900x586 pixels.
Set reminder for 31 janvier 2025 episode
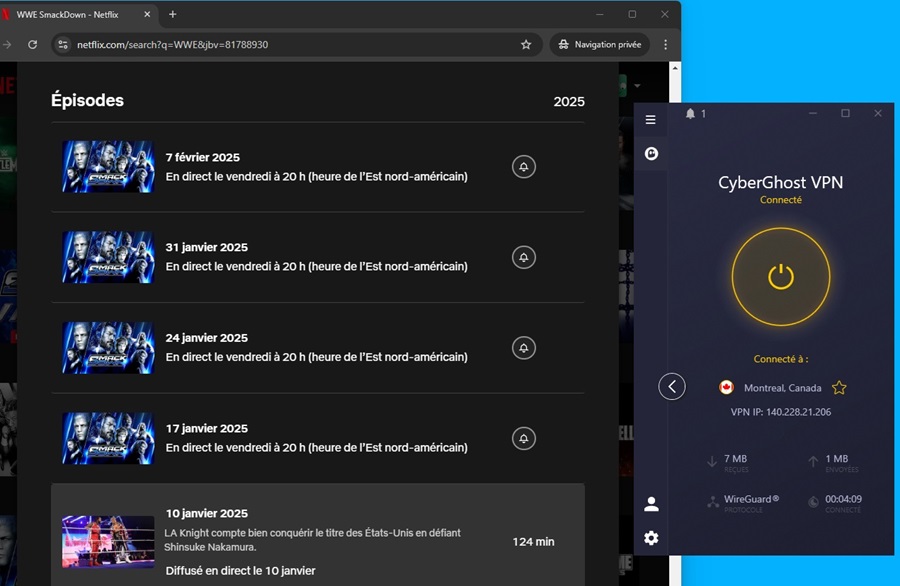pos(523,257)
